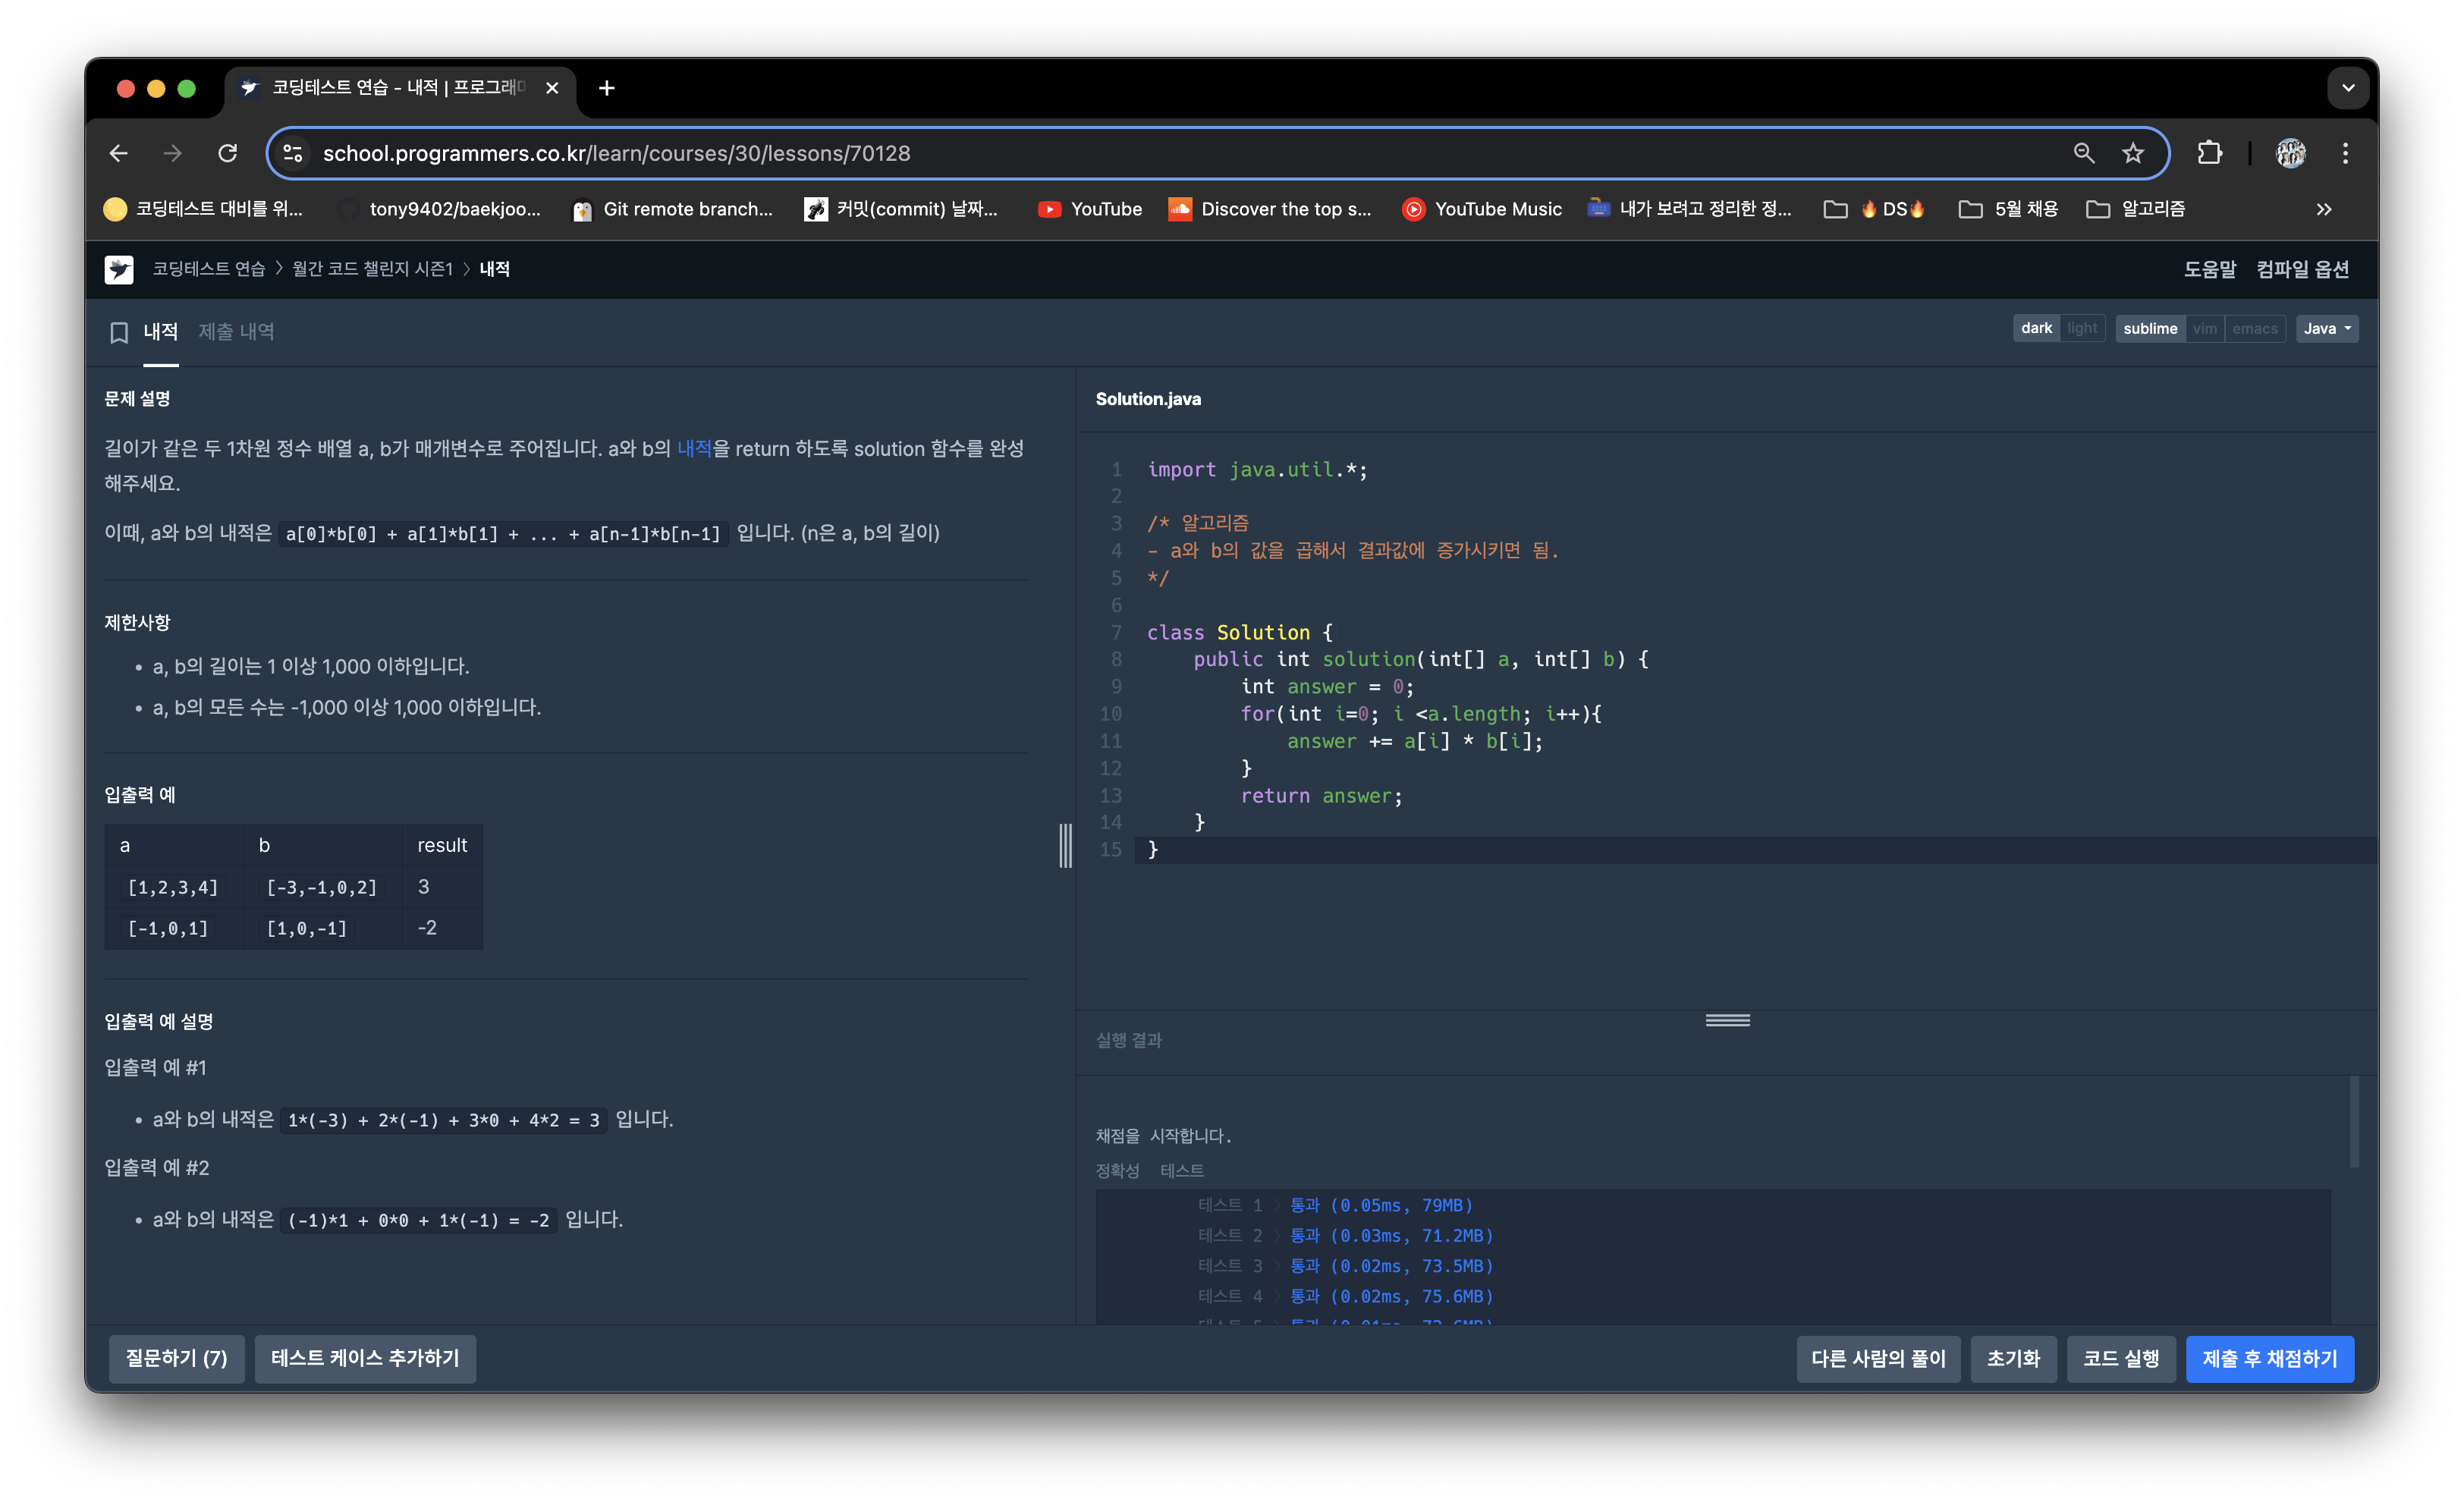Click the zoom magnifier icon in address bar
The height and width of the screenshot is (1505, 2464).
tap(2084, 153)
